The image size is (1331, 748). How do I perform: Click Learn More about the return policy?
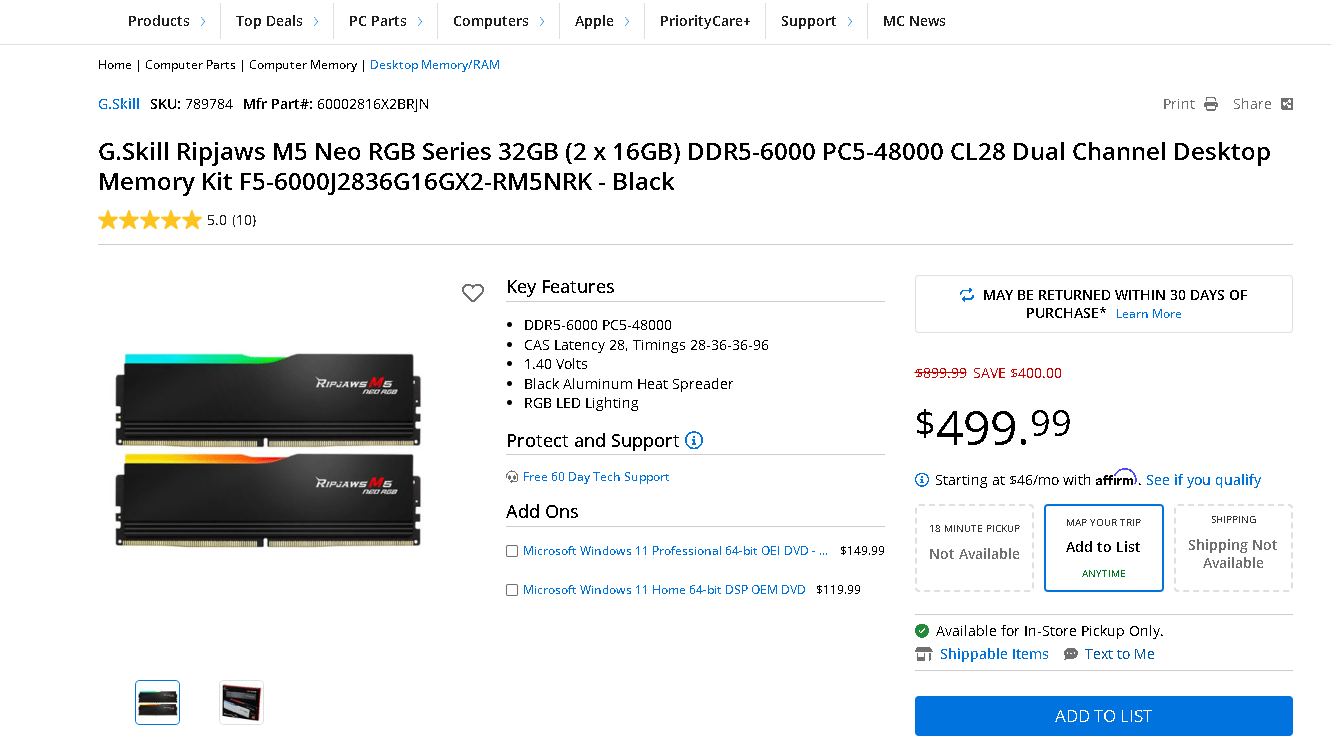[1148, 313]
